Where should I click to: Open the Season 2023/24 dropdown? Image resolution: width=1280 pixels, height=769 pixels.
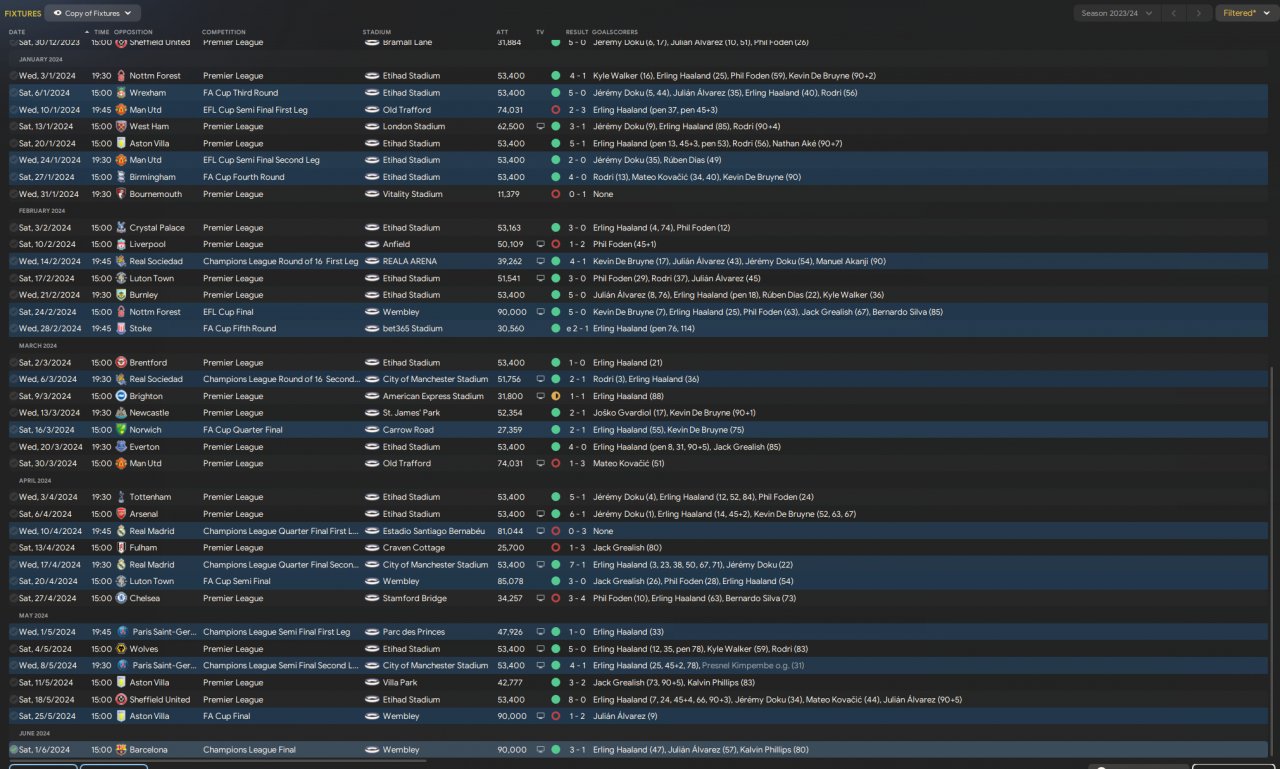pyautogui.click(x=1117, y=13)
